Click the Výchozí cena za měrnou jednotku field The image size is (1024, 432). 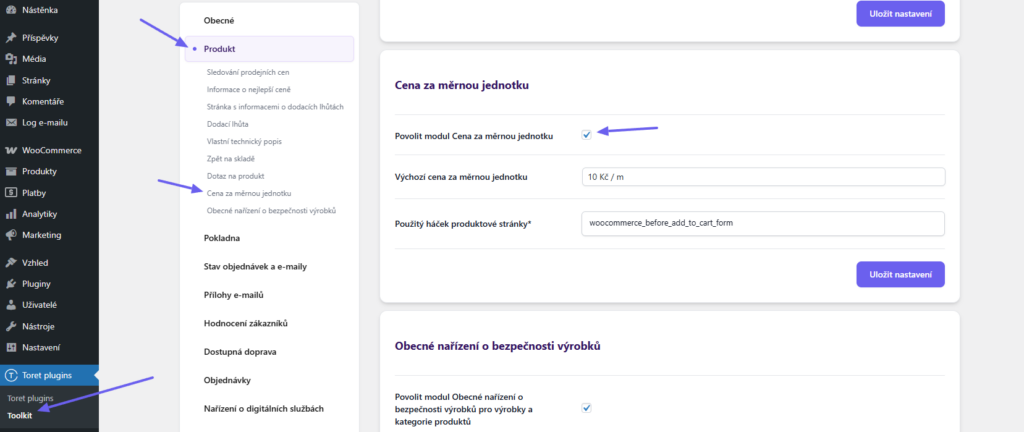pyautogui.click(x=762, y=177)
